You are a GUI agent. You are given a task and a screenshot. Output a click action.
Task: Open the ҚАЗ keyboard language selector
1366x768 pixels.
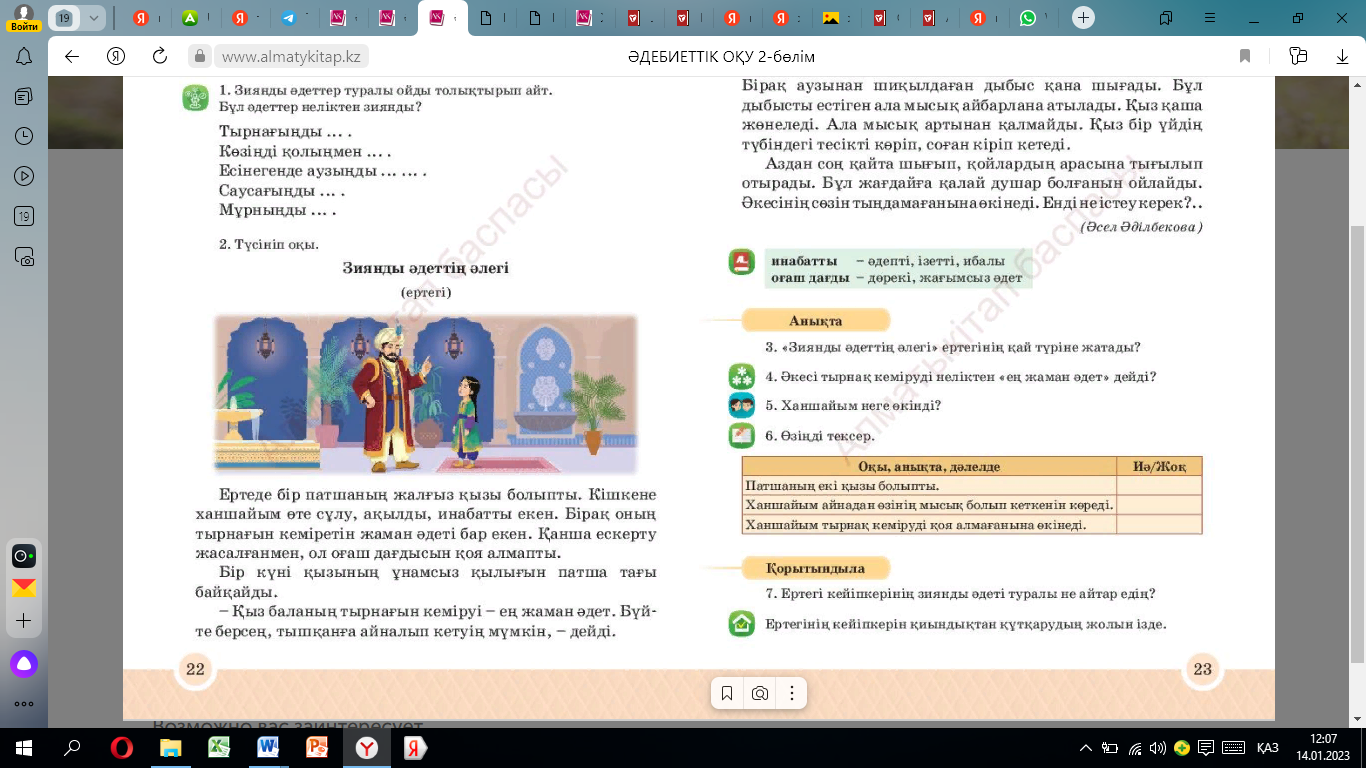1268,748
